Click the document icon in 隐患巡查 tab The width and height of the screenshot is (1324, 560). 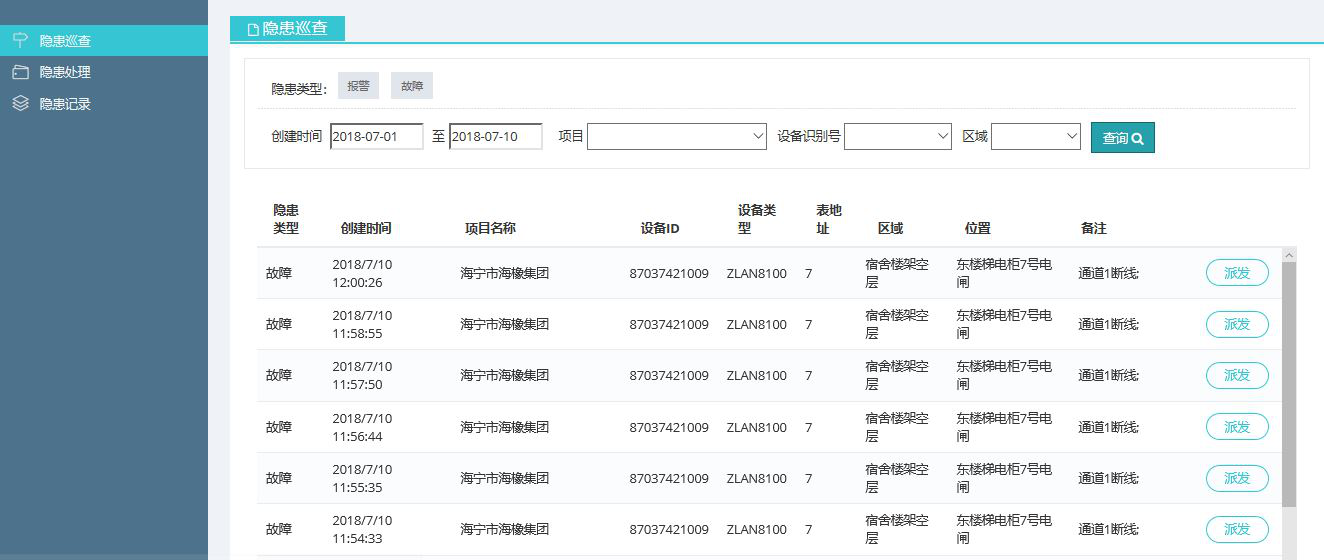pos(253,30)
